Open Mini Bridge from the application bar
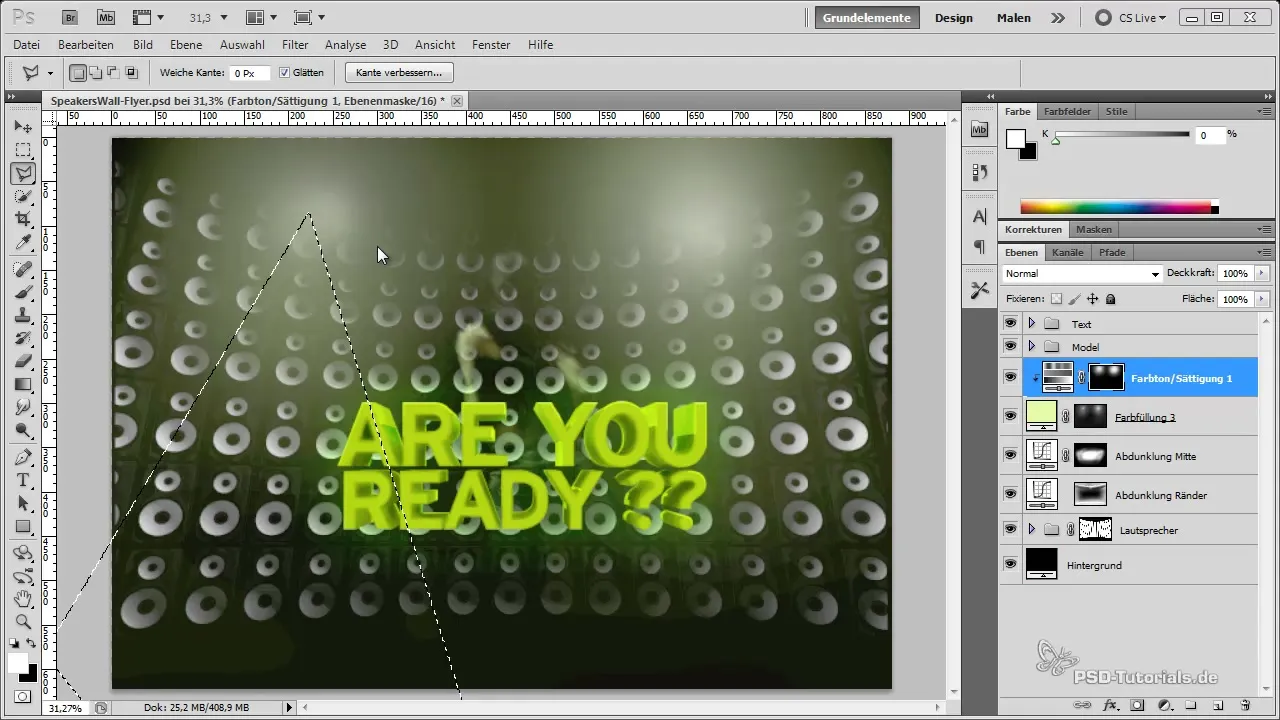The image size is (1280, 720). [107, 17]
